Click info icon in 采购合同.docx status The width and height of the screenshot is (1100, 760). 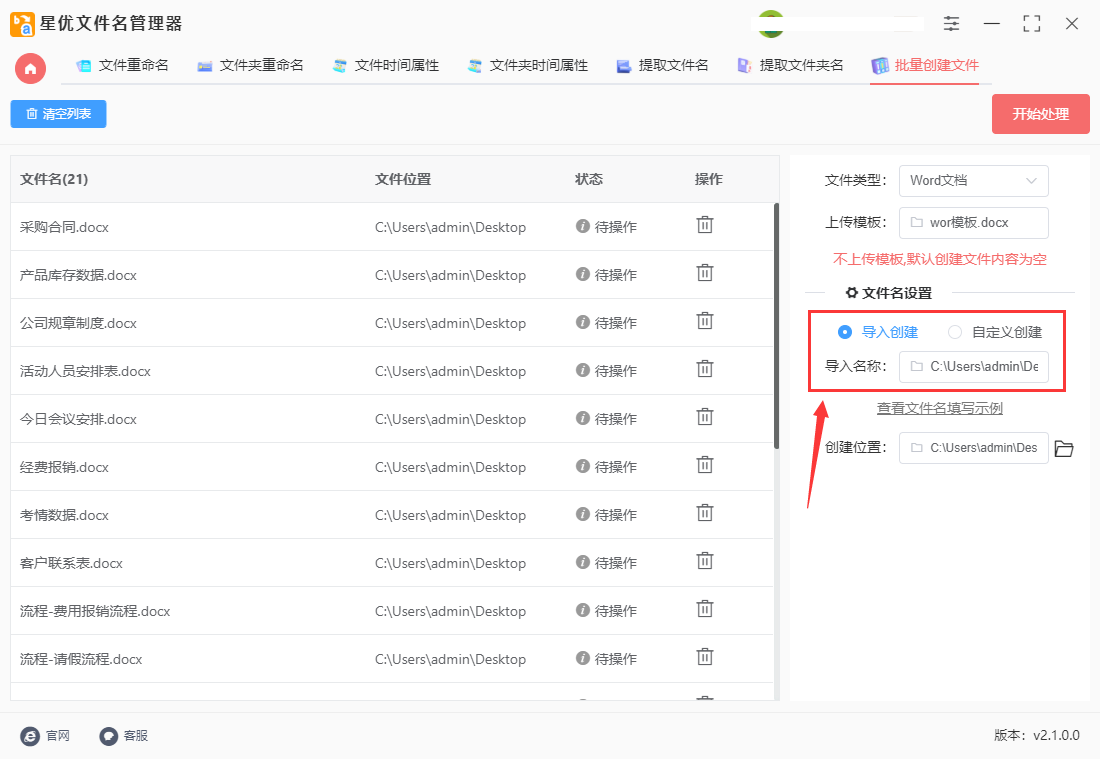582,226
